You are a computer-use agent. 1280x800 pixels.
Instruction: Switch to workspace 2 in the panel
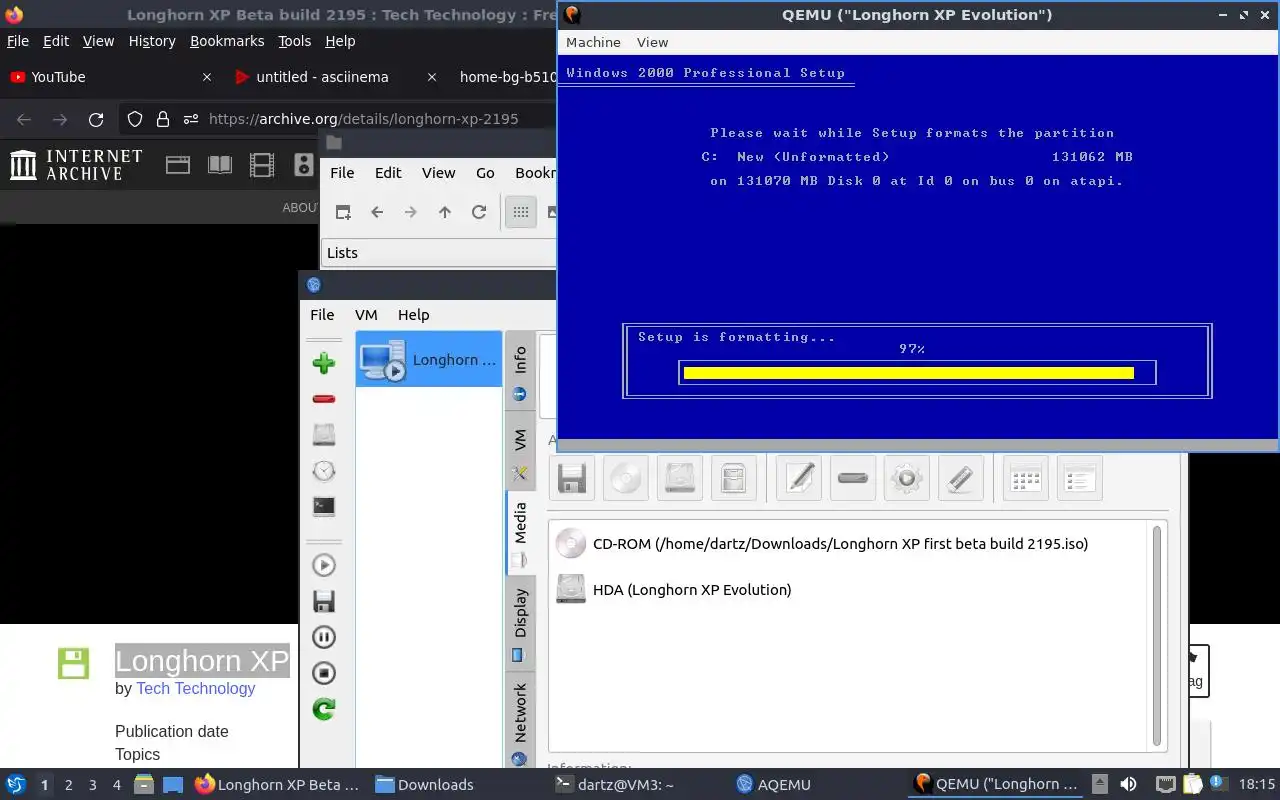69,785
